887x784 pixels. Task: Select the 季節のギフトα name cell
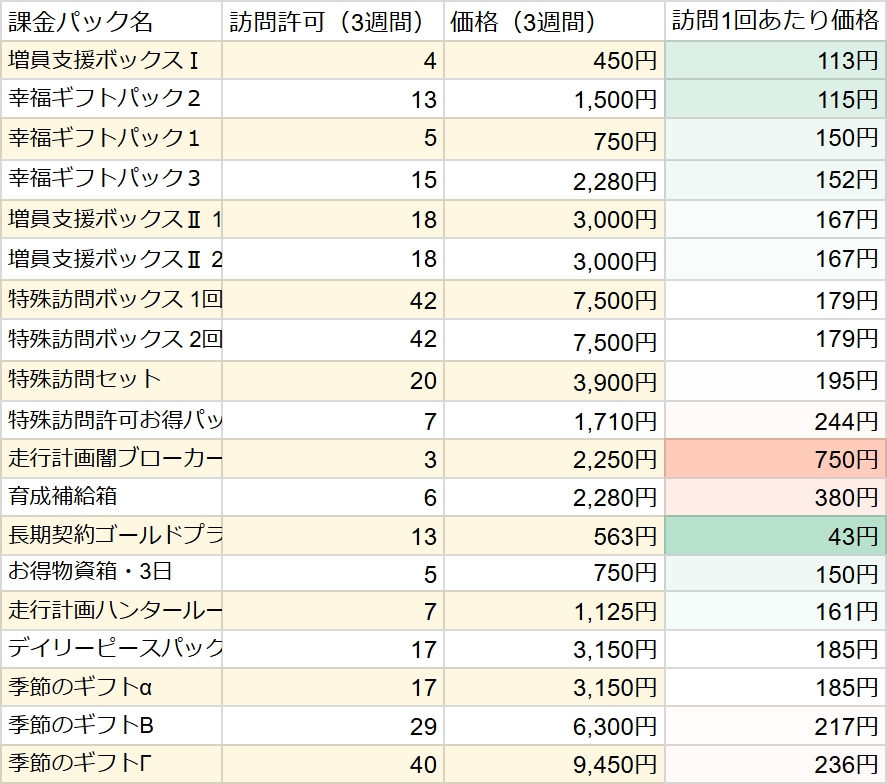click(x=110, y=688)
